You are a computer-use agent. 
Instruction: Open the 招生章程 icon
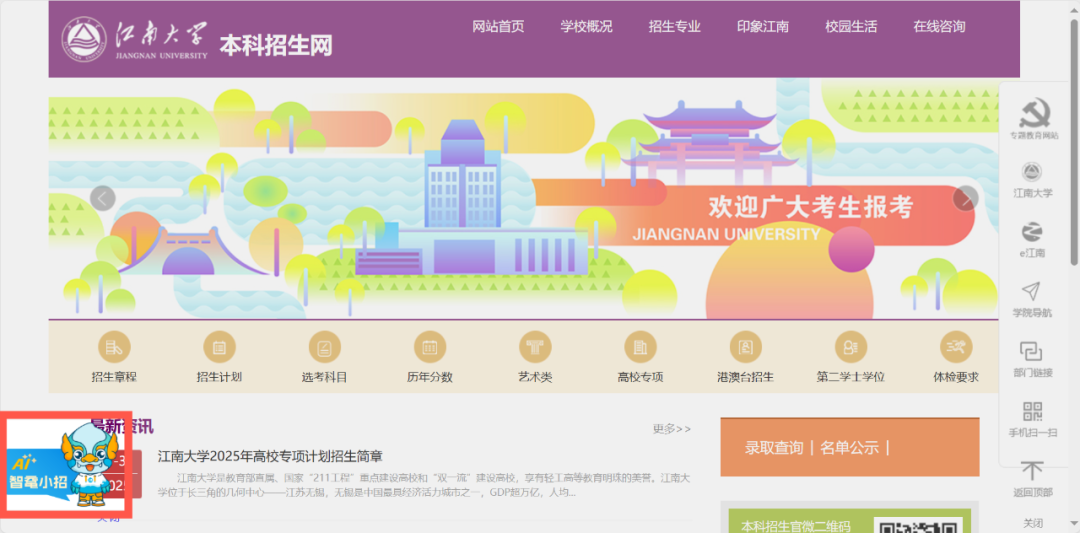pyautogui.click(x=114, y=347)
